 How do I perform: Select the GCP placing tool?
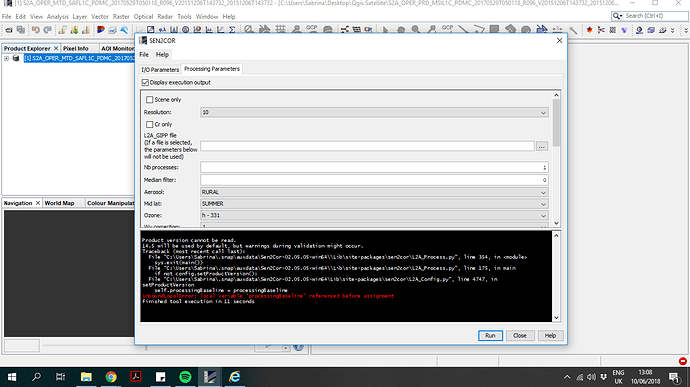click(x=448, y=29)
